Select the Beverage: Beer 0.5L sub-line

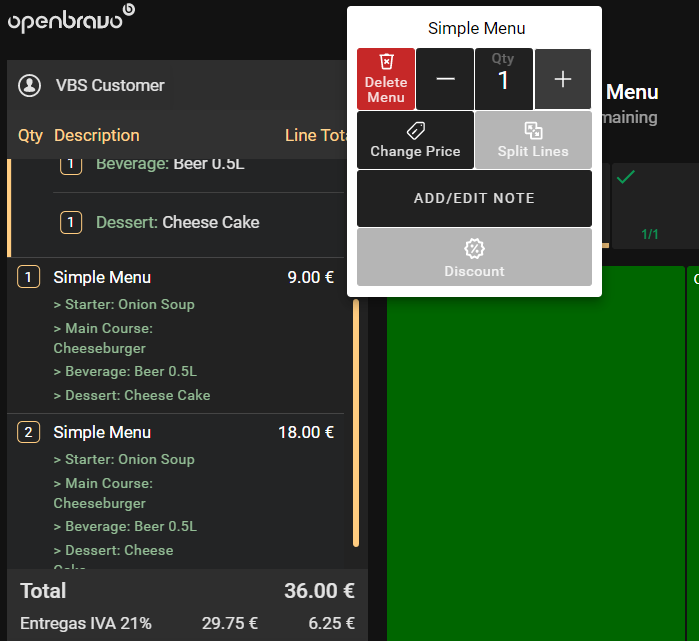[x=170, y=164]
